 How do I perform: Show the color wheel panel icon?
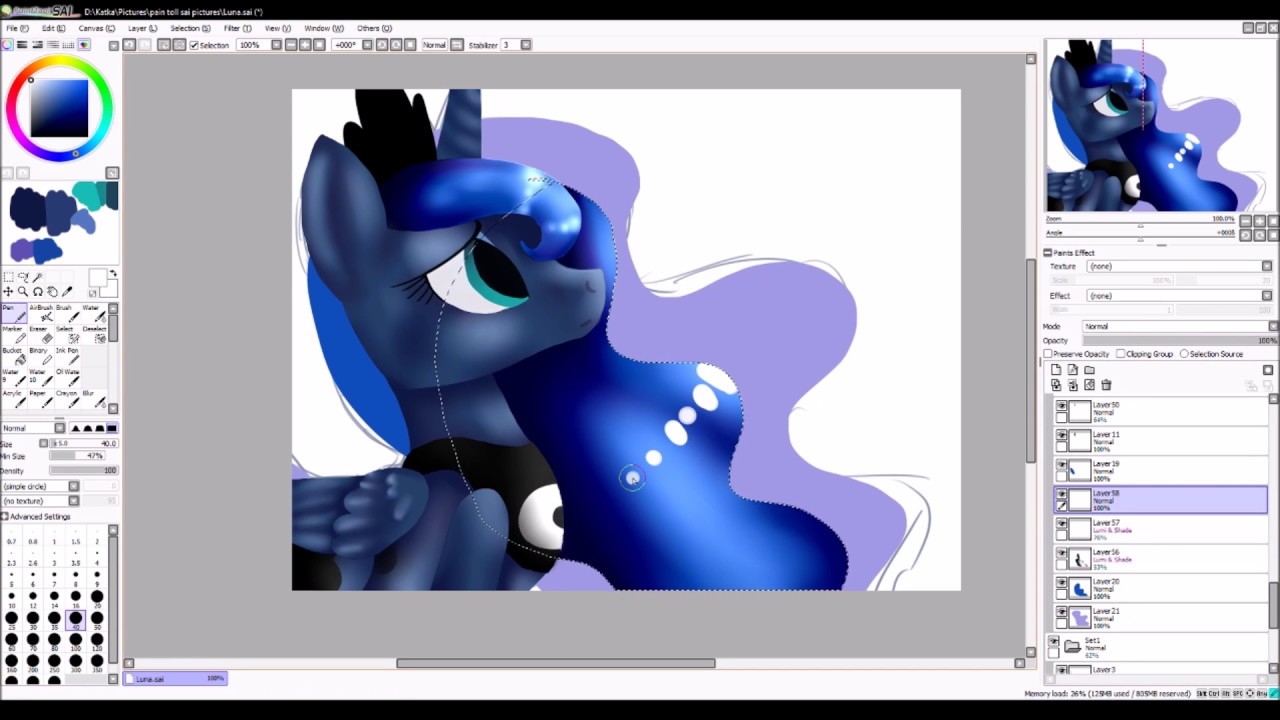click(7, 45)
